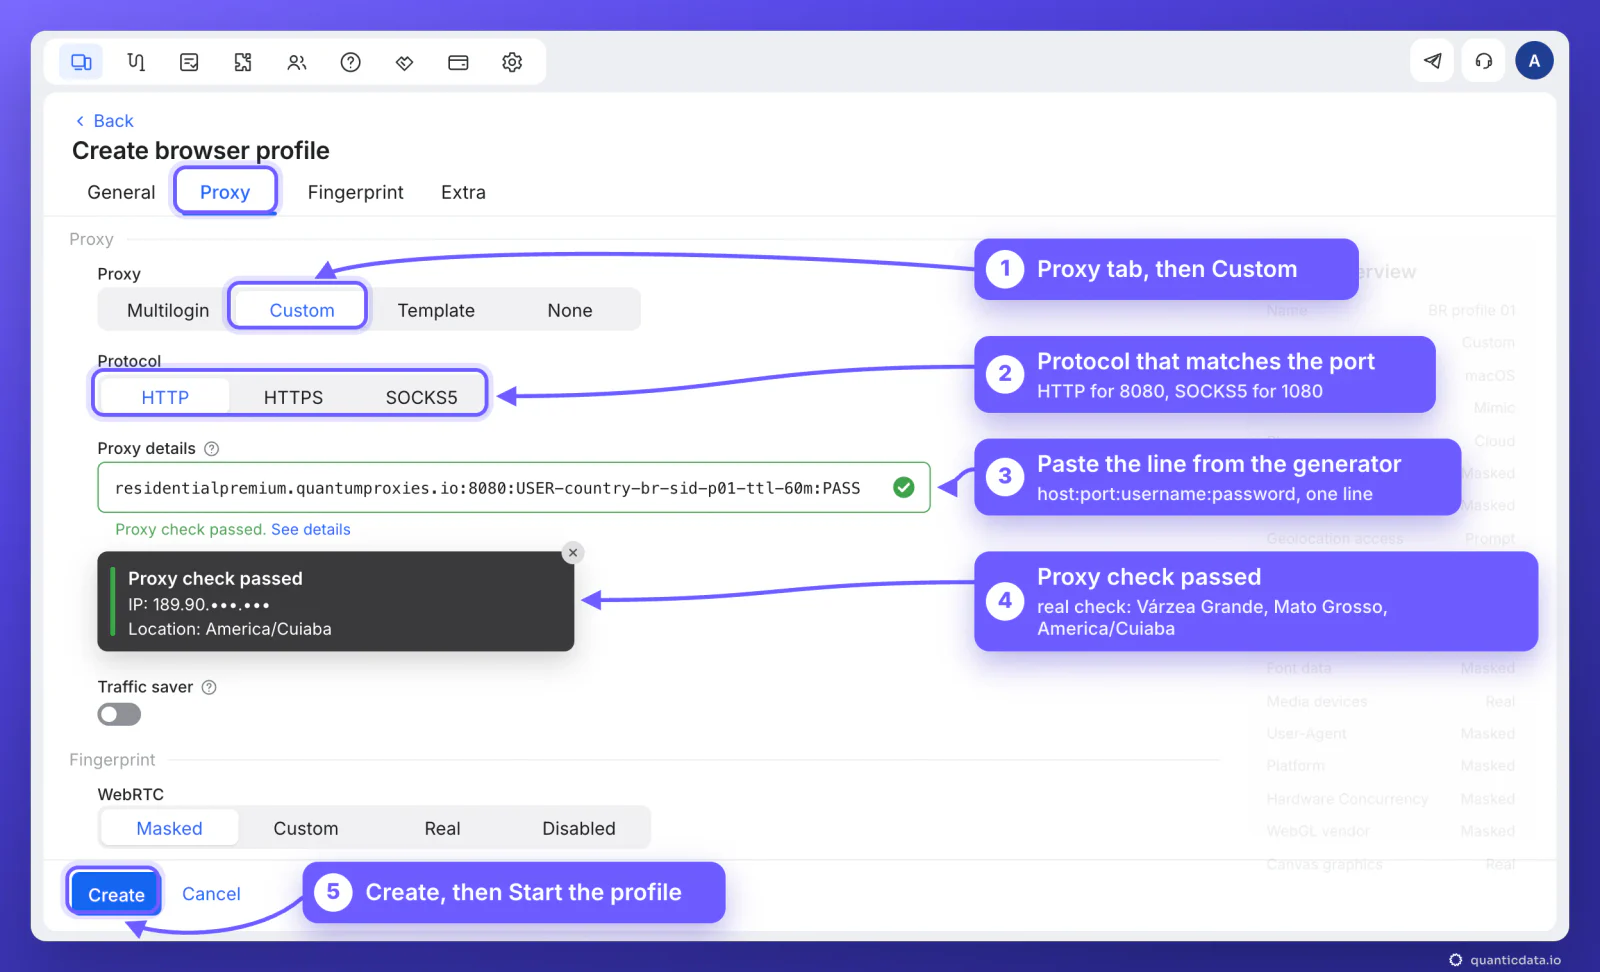Open the browser profiles devices icon

pyautogui.click(x=81, y=62)
